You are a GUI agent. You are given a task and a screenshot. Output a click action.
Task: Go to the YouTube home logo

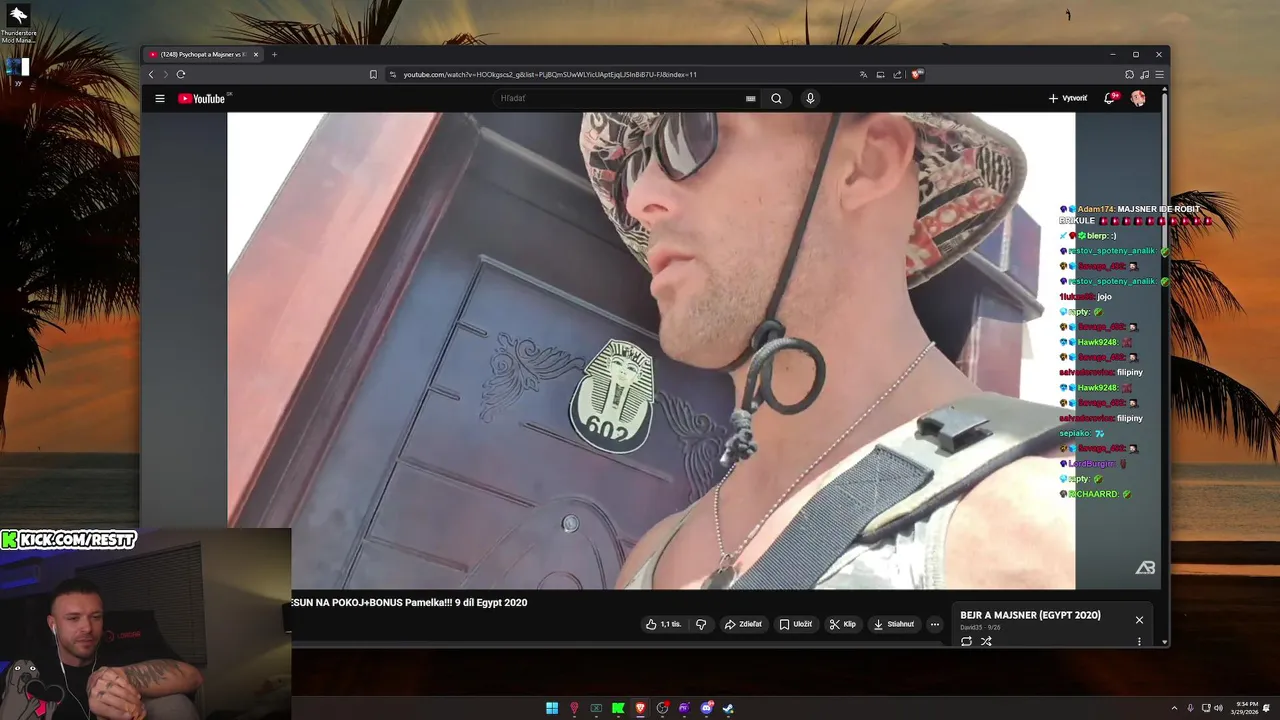202,98
